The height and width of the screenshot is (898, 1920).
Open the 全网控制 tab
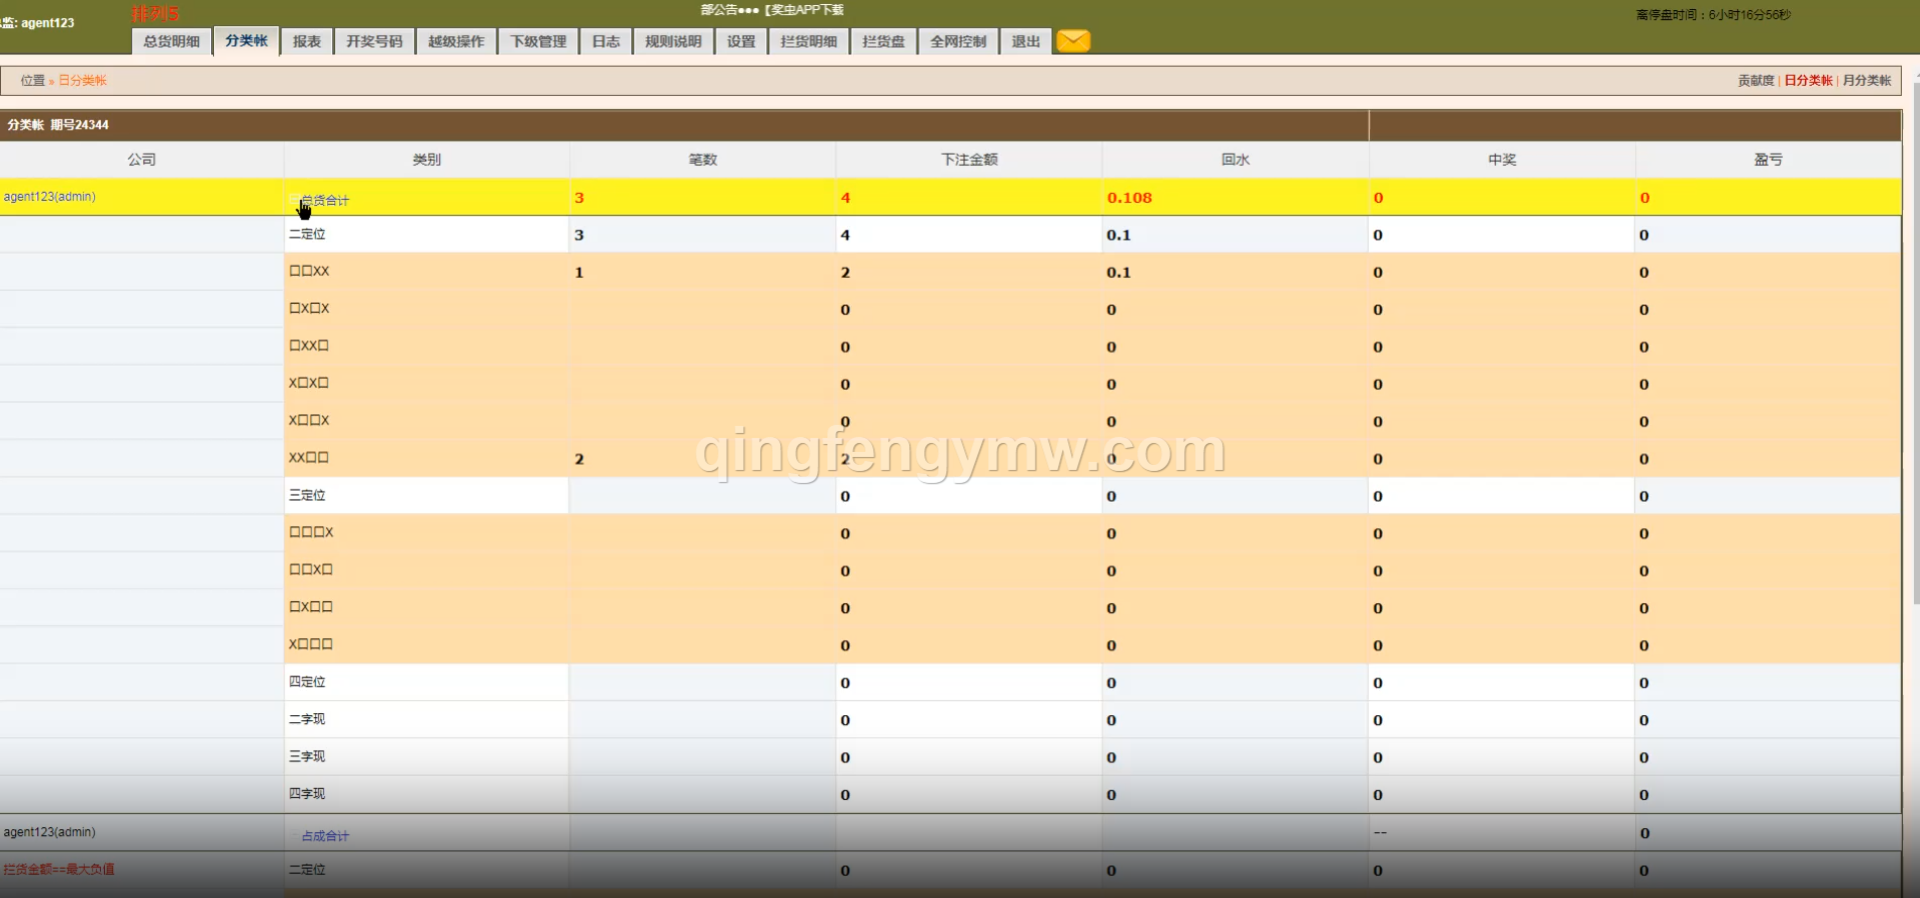click(958, 41)
